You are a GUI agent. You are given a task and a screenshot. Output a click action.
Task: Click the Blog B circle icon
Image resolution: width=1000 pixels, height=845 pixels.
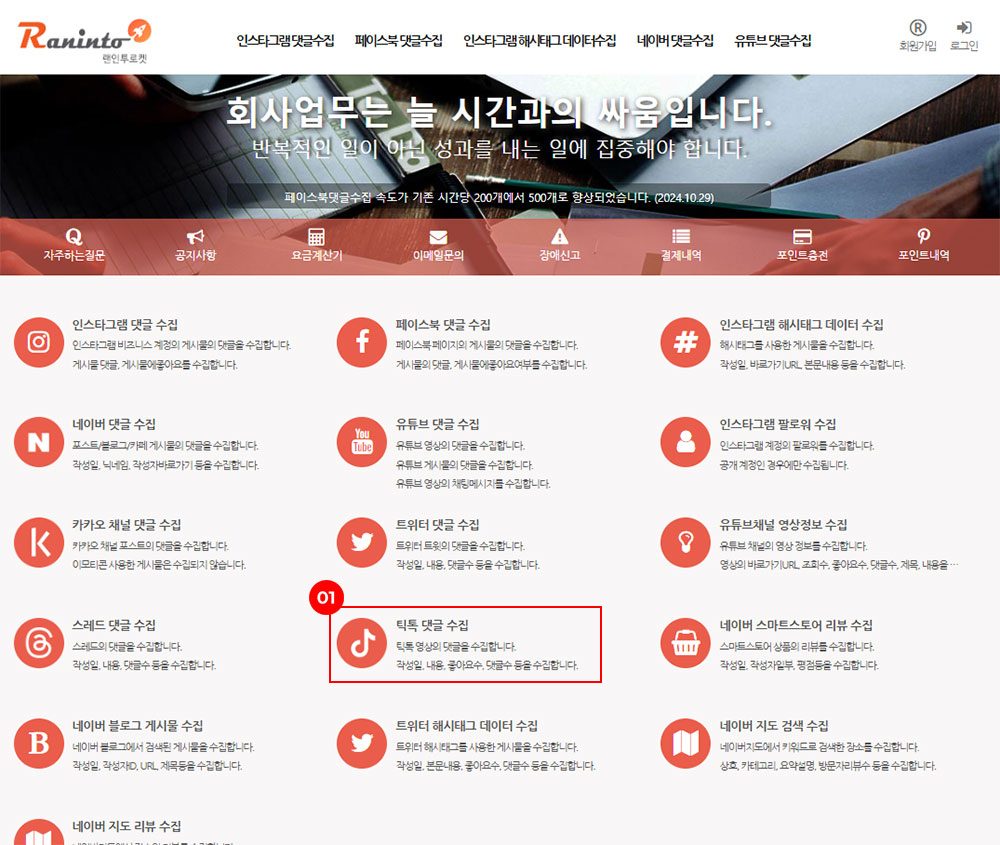39,744
